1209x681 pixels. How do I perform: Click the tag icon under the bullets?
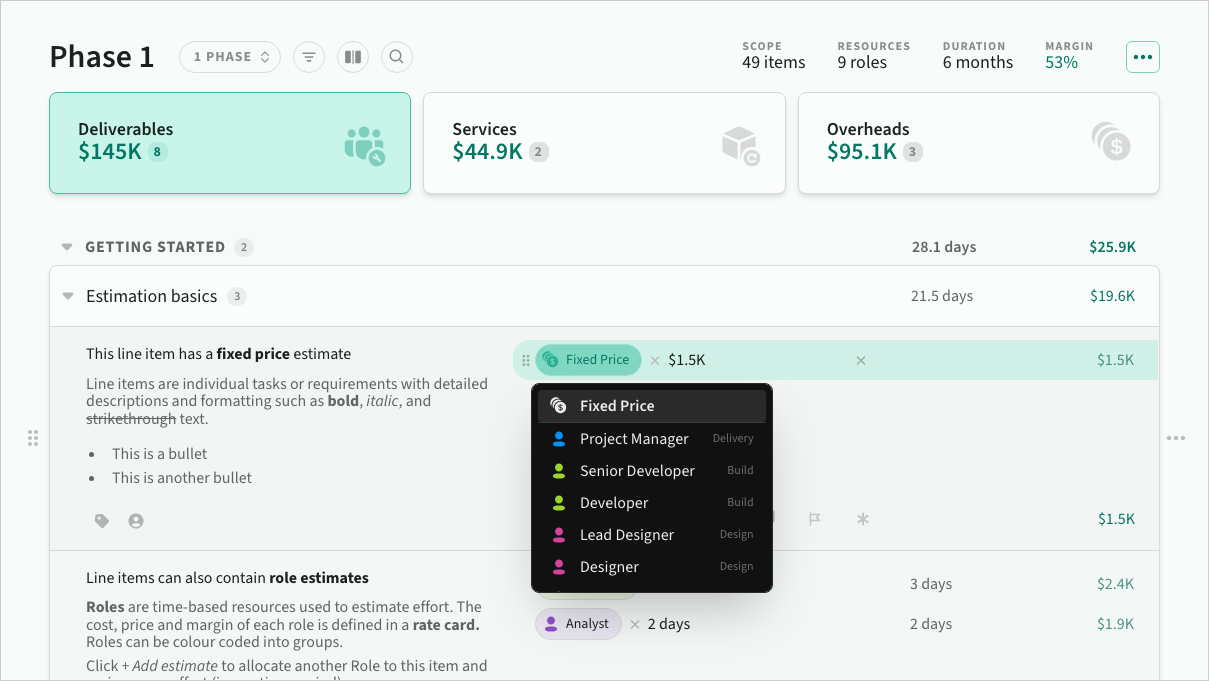point(101,521)
